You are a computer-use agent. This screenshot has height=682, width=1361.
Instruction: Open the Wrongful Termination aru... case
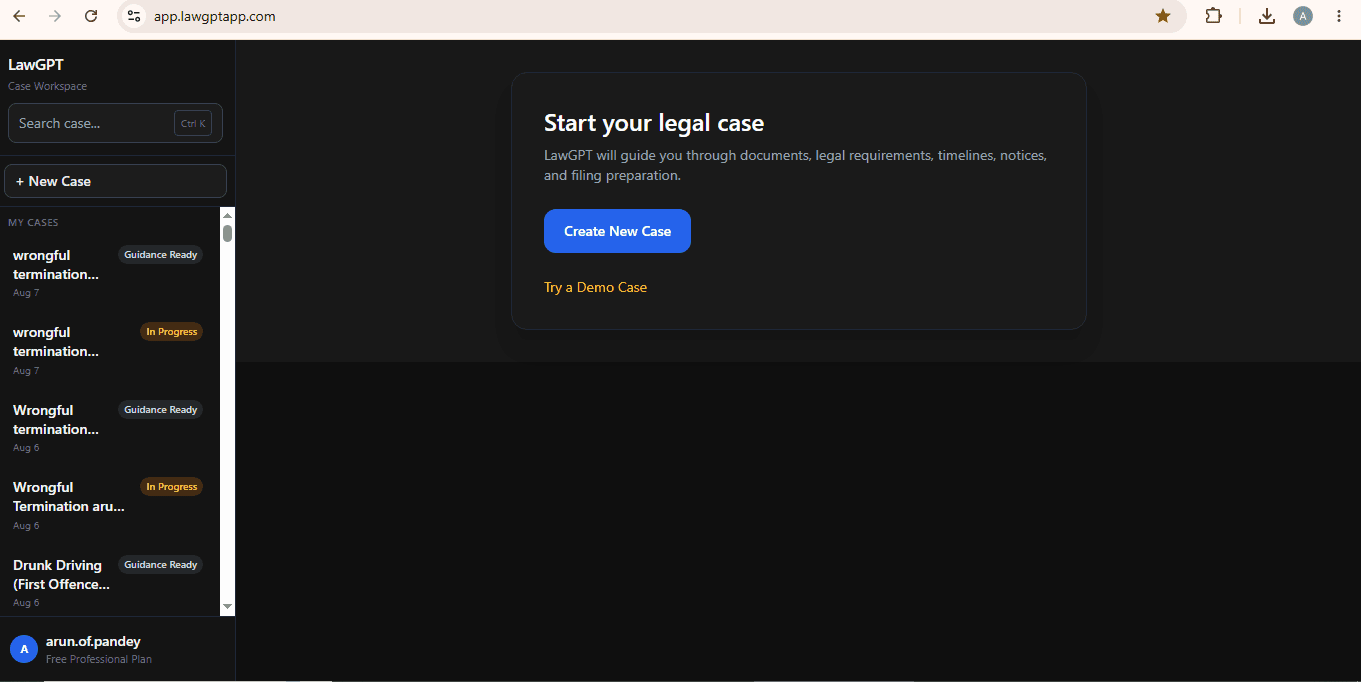click(x=108, y=505)
